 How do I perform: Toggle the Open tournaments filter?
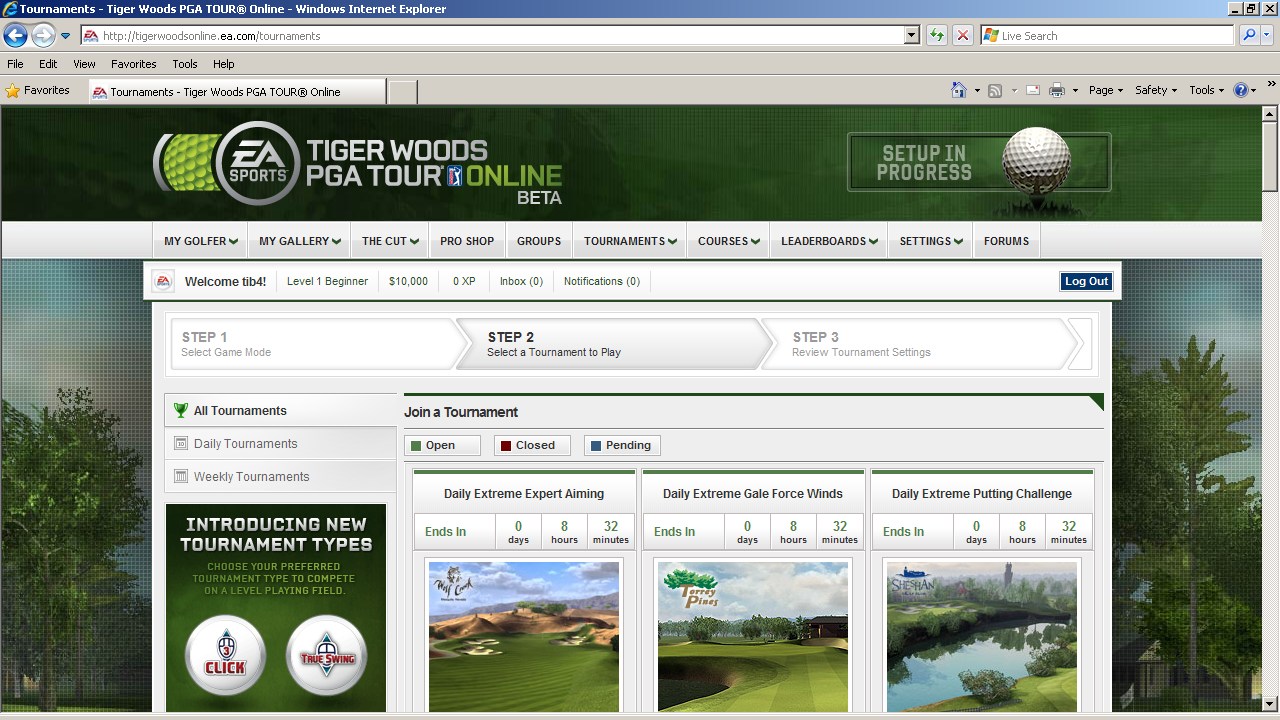pyautogui.click(x=442, y=446)
